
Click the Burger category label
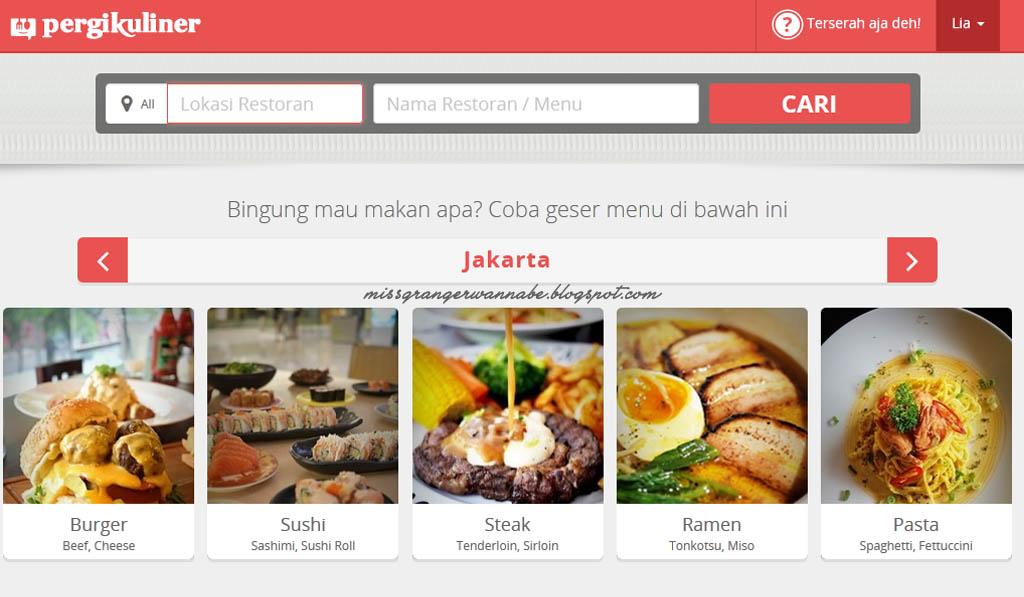point(99,524)
